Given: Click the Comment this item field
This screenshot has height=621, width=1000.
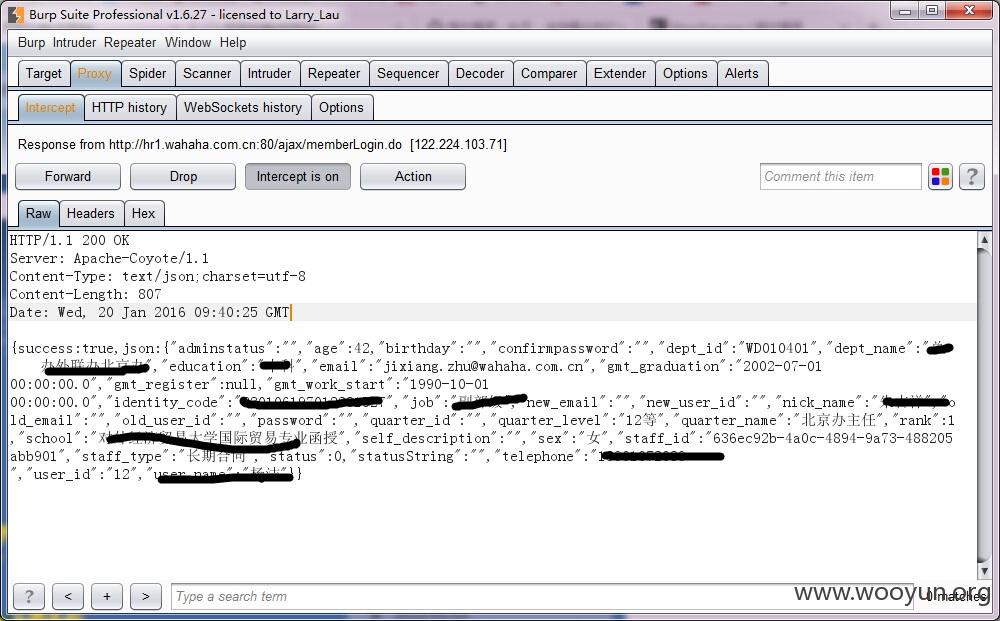Looking at the screenshot, I should (840, 177).
